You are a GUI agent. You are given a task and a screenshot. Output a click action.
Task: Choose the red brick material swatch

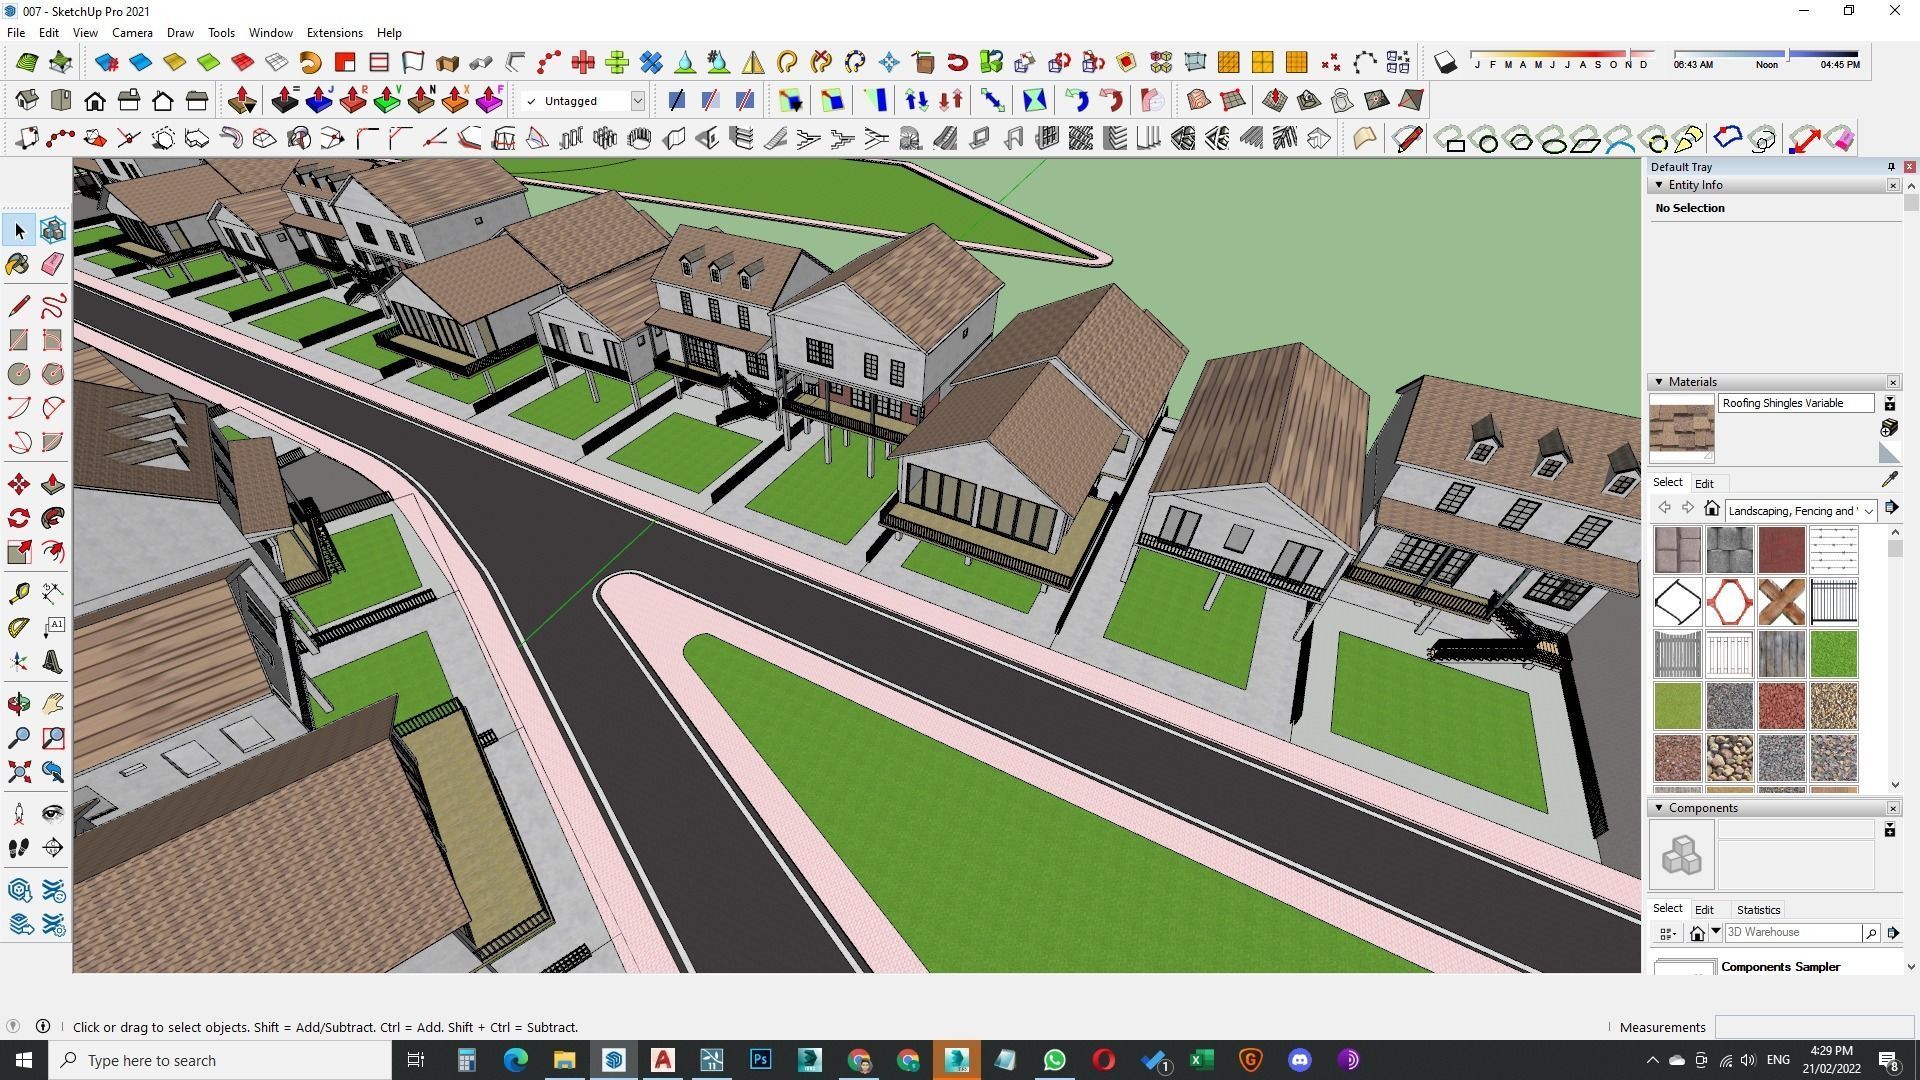click(1781, 549)
